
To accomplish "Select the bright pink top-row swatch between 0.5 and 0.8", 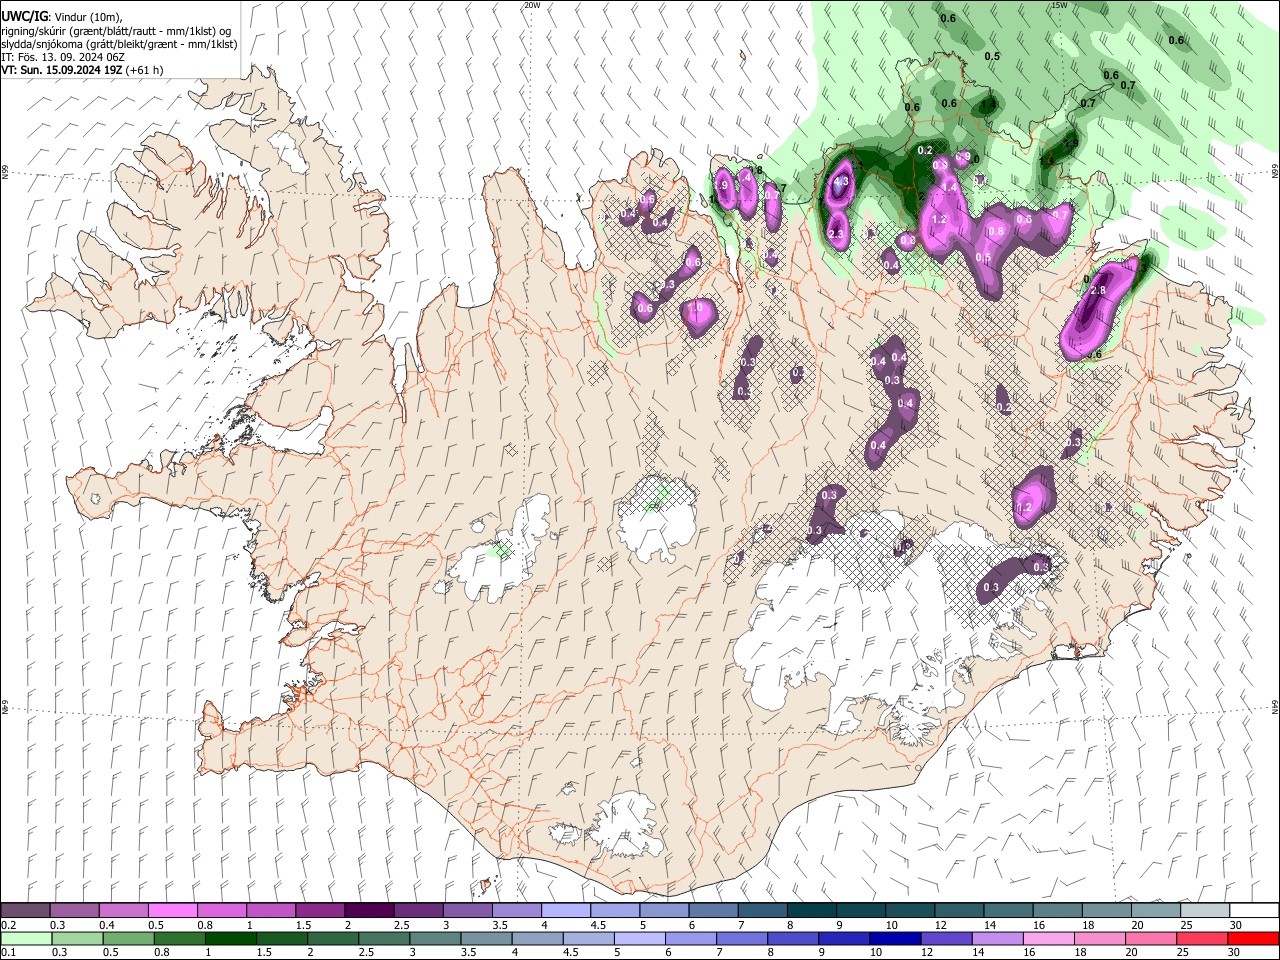I will click(172, 911).
